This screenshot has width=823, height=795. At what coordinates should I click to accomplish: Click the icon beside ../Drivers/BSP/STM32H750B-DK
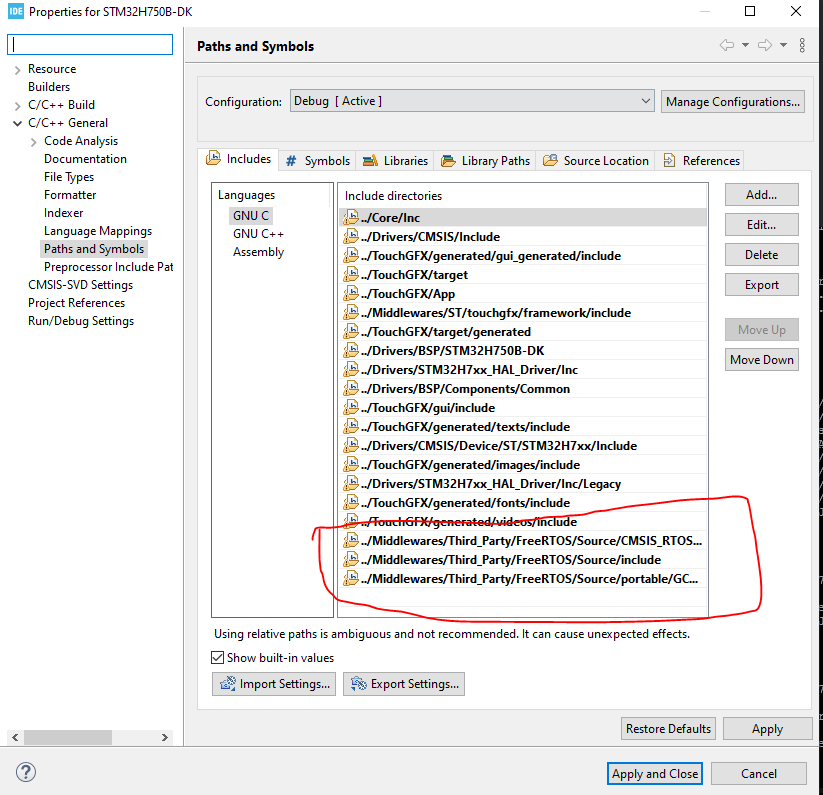point(351,350)
